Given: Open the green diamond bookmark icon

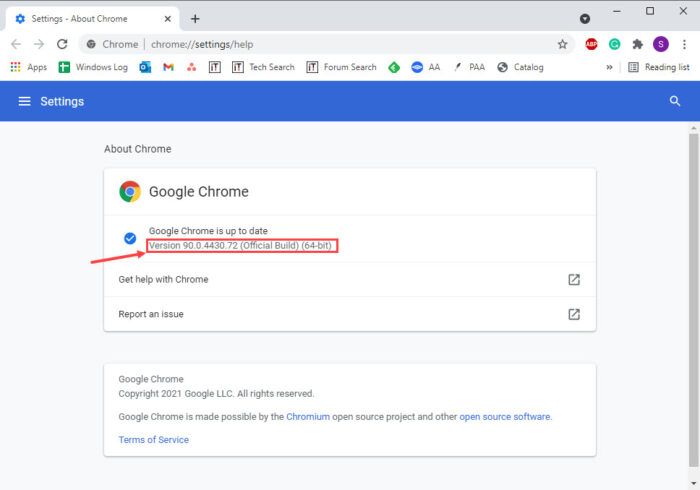Looking at the screenshot, I should 394,67.
